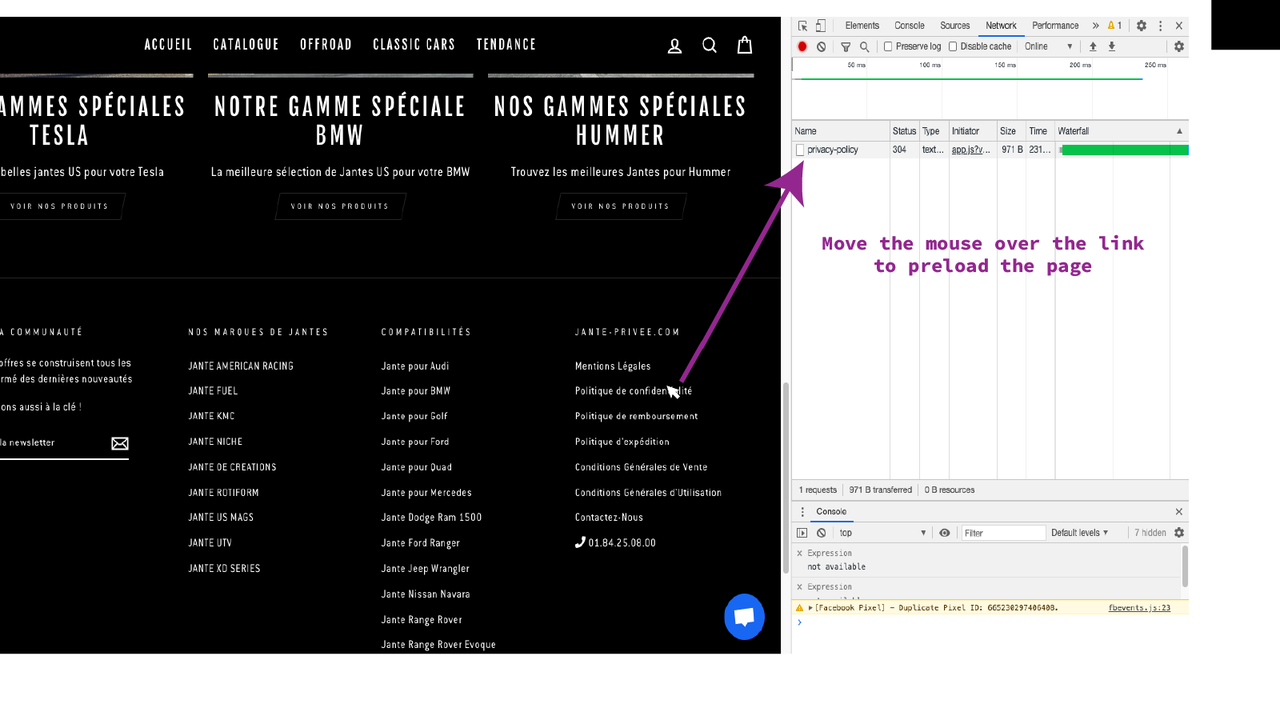Screen dimensions: 1280x720
Task: Click the site header search magnifier
Action: point(710,45)
